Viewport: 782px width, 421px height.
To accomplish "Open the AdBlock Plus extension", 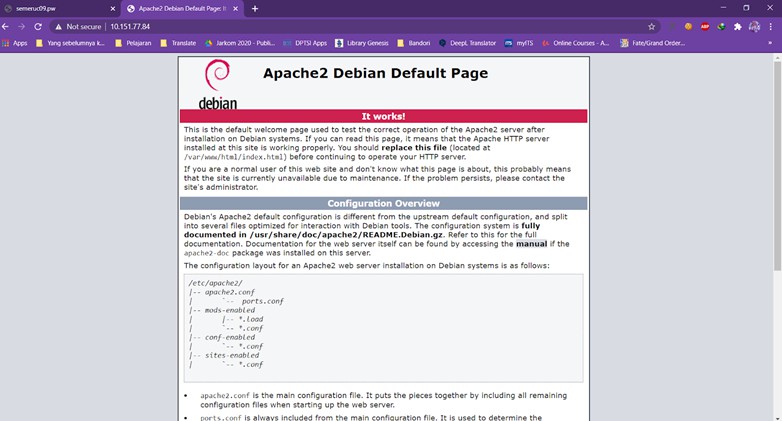I will pos(705,27).
